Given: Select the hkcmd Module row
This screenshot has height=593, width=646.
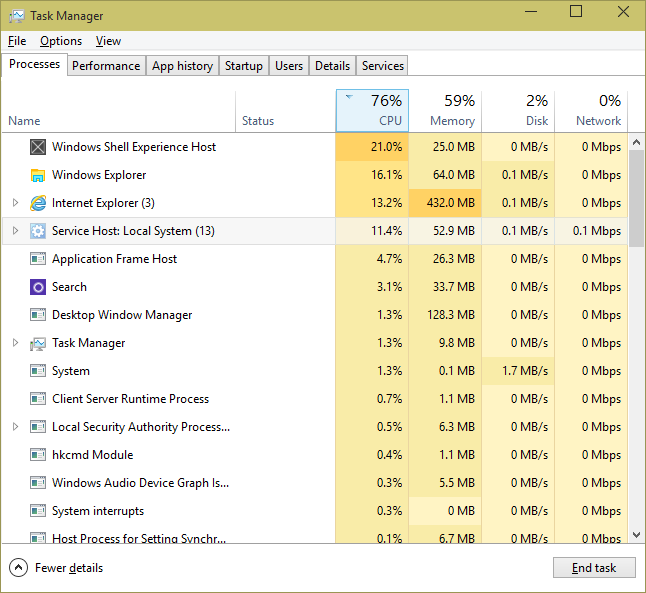Looking at the screenshot, I should [315, 455].
